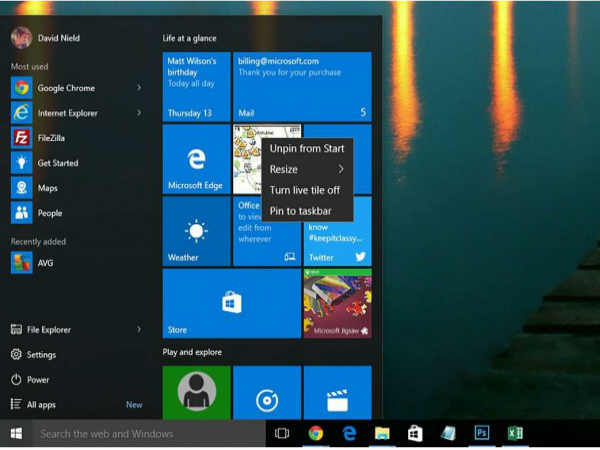Viewport: 600px width, 450px height.
Task: Click the Store tile
Action: click(x=231, y=304)
